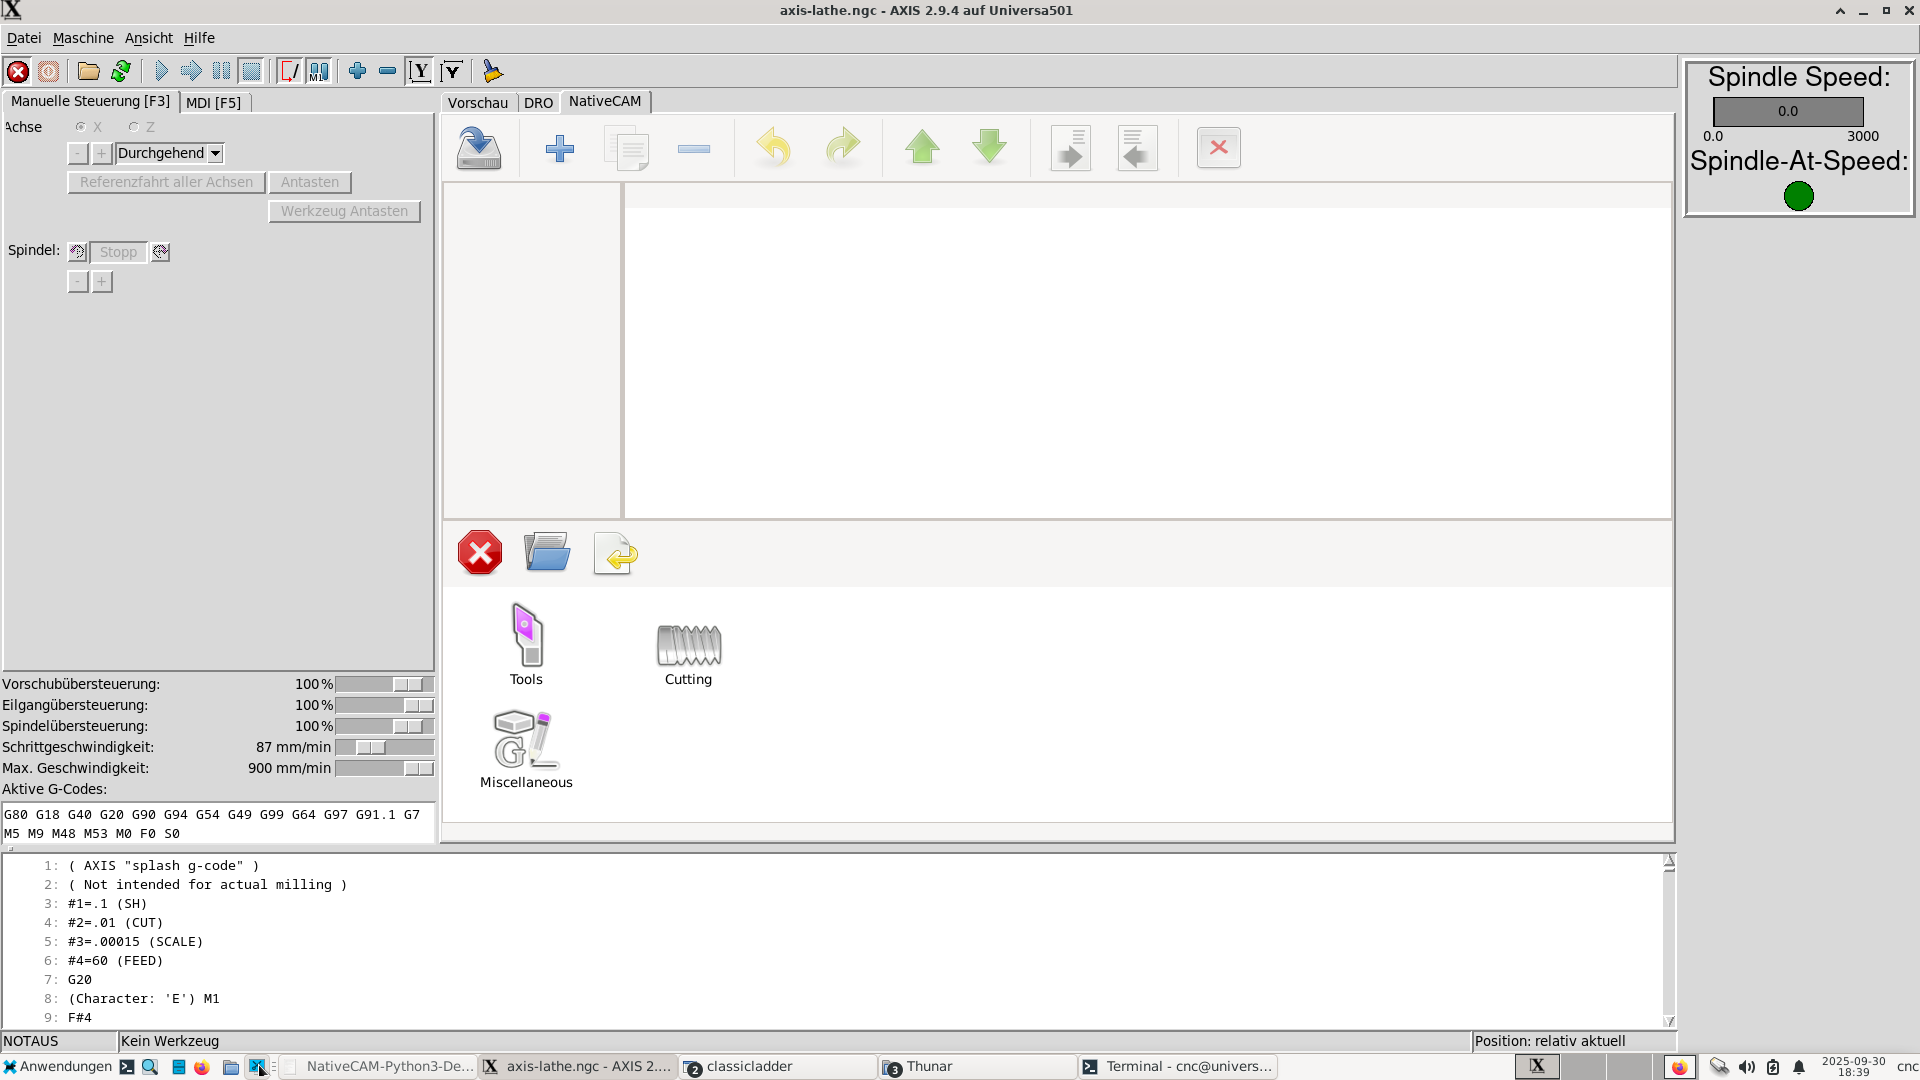Toggle the emergency stop button

click(18, 71)
